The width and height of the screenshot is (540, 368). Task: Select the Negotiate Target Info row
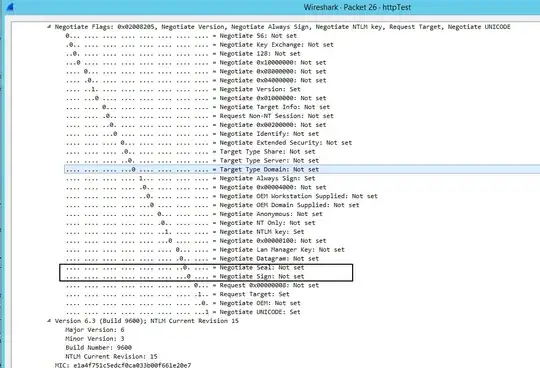(x=198, y=107)
